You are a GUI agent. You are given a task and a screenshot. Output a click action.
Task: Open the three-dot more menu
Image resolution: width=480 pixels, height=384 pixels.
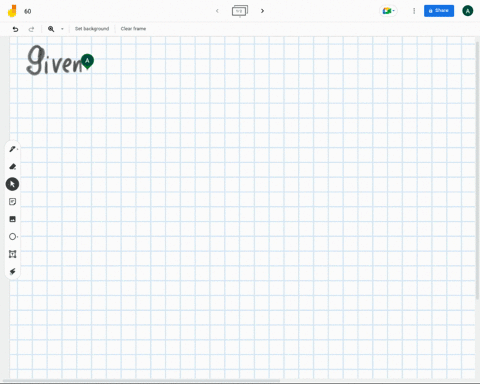click(414, 11)
